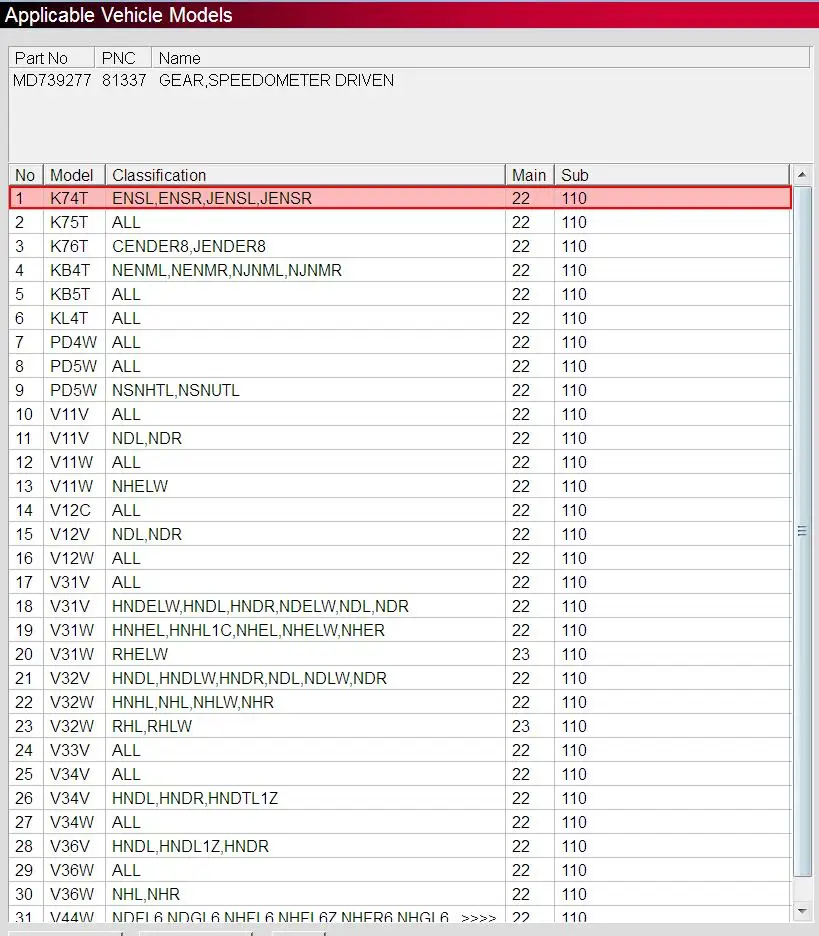Click Sub value 110 in K74T row
The image size is (819, 936).
[574, 198]
